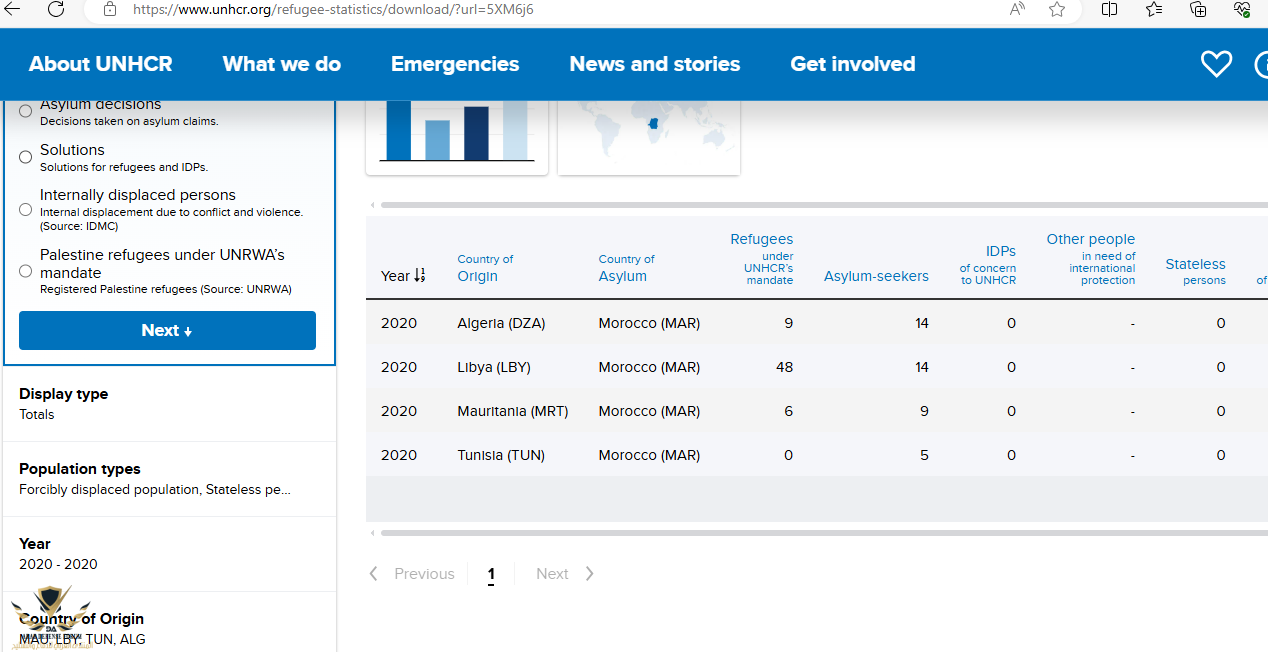Click the bottom horizontal table scrollbar
The image size is (1268, 652).
point(824,533)
